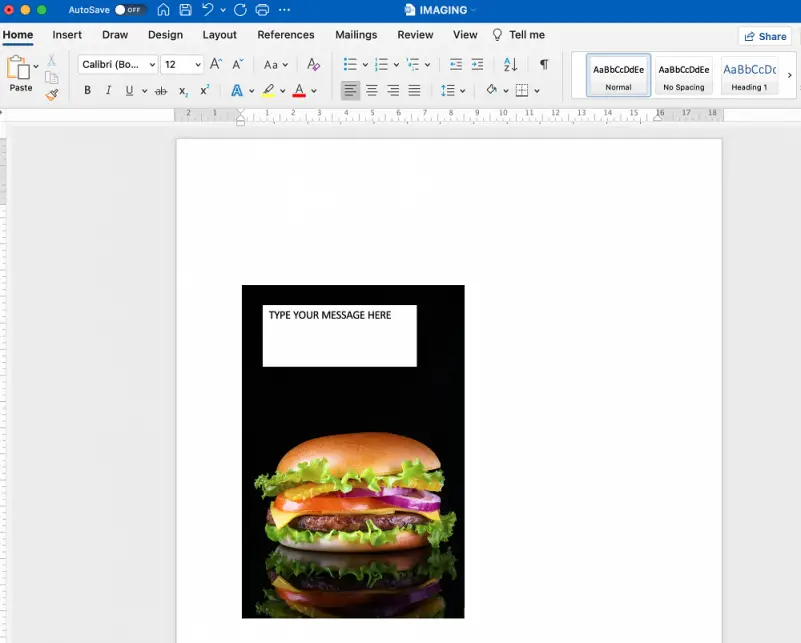The width and height of the screenshot is (801, 643).
Task: Select the No Spacing style
Action: point(684,75)
